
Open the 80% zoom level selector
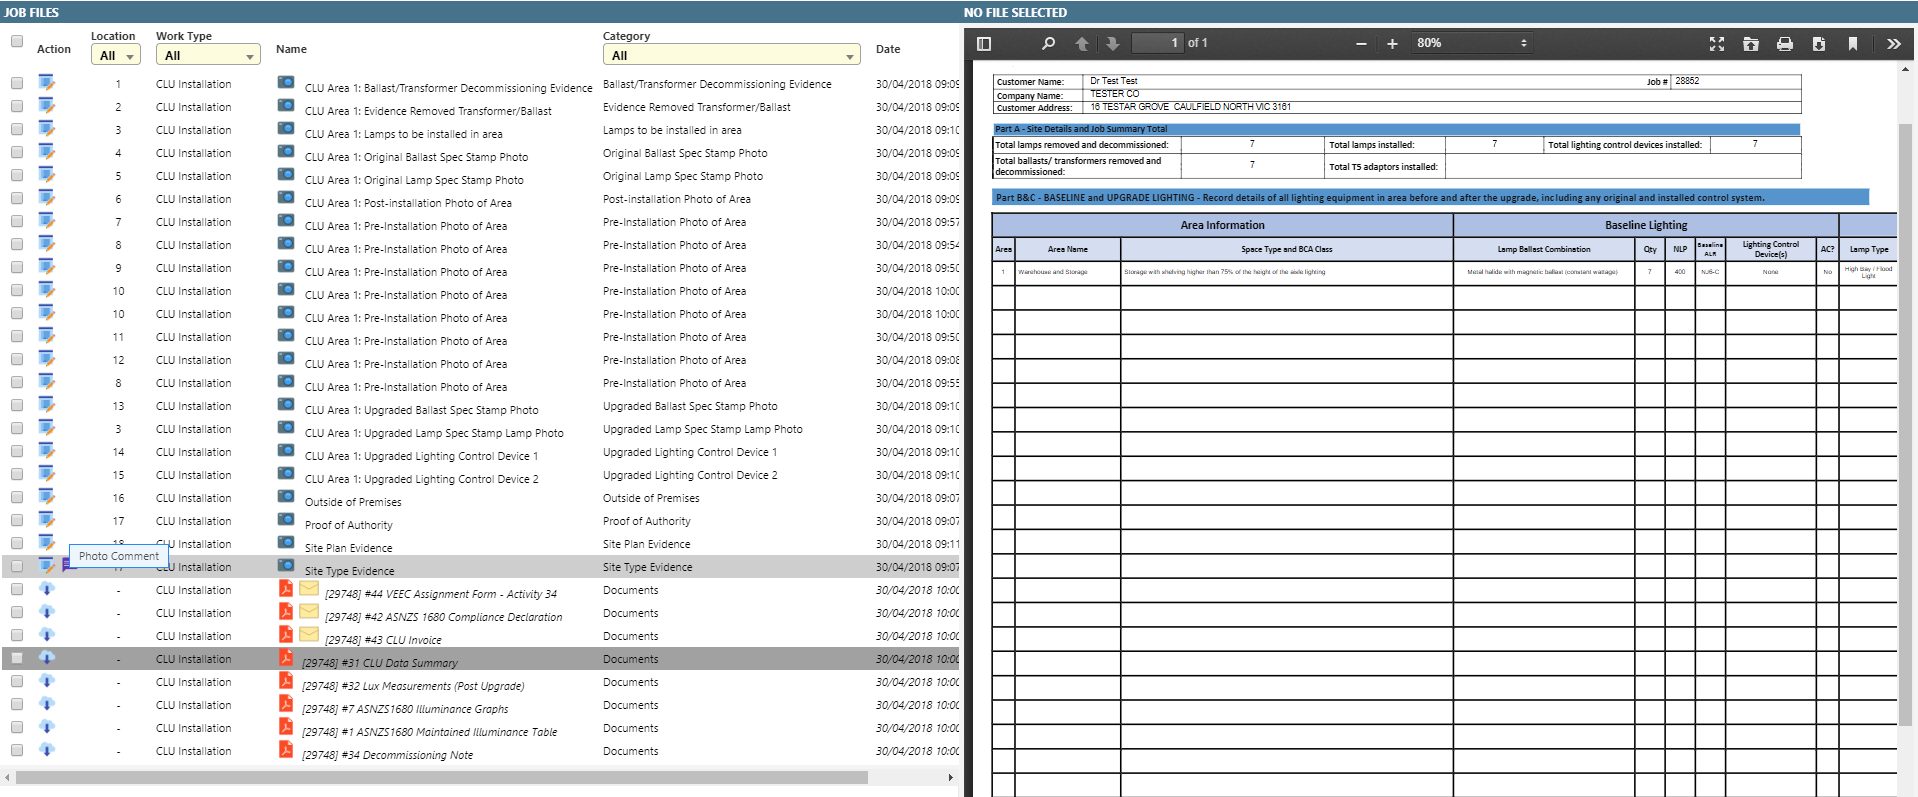(1470, 43)
